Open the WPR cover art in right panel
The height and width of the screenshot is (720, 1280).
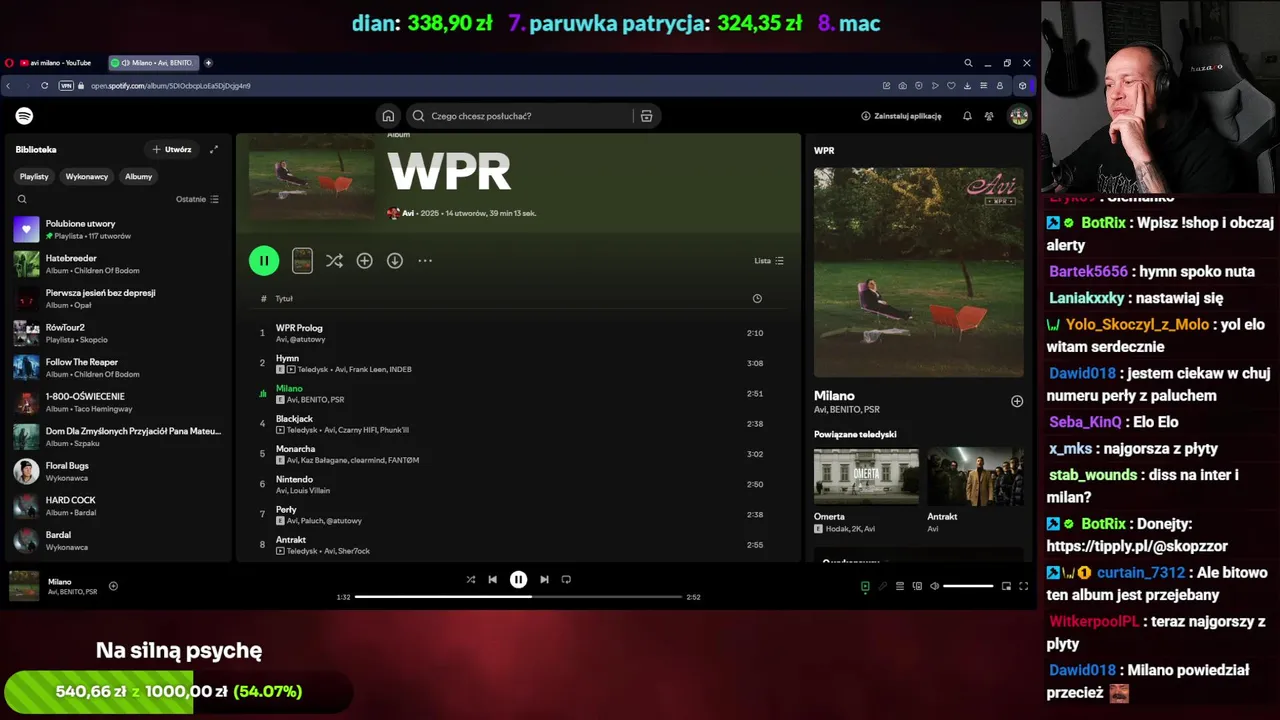(919, 272)
